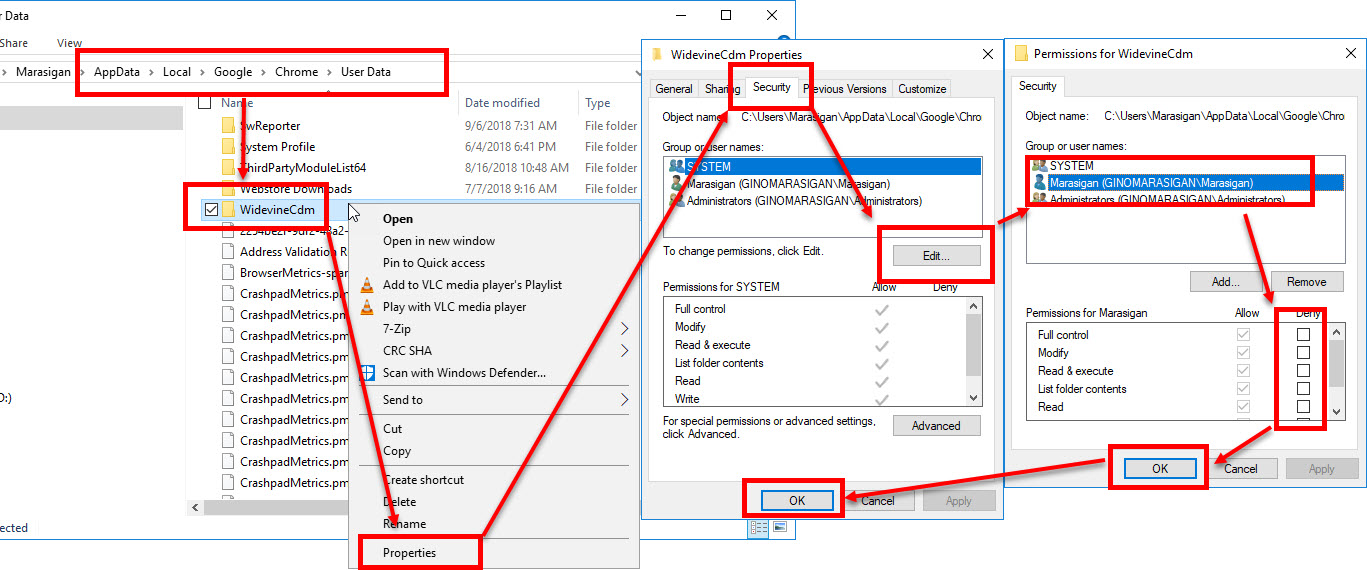Open chevron dropdown between Local and Google
Viewport: 1367px width, 570px height.
tap(202, 72)
